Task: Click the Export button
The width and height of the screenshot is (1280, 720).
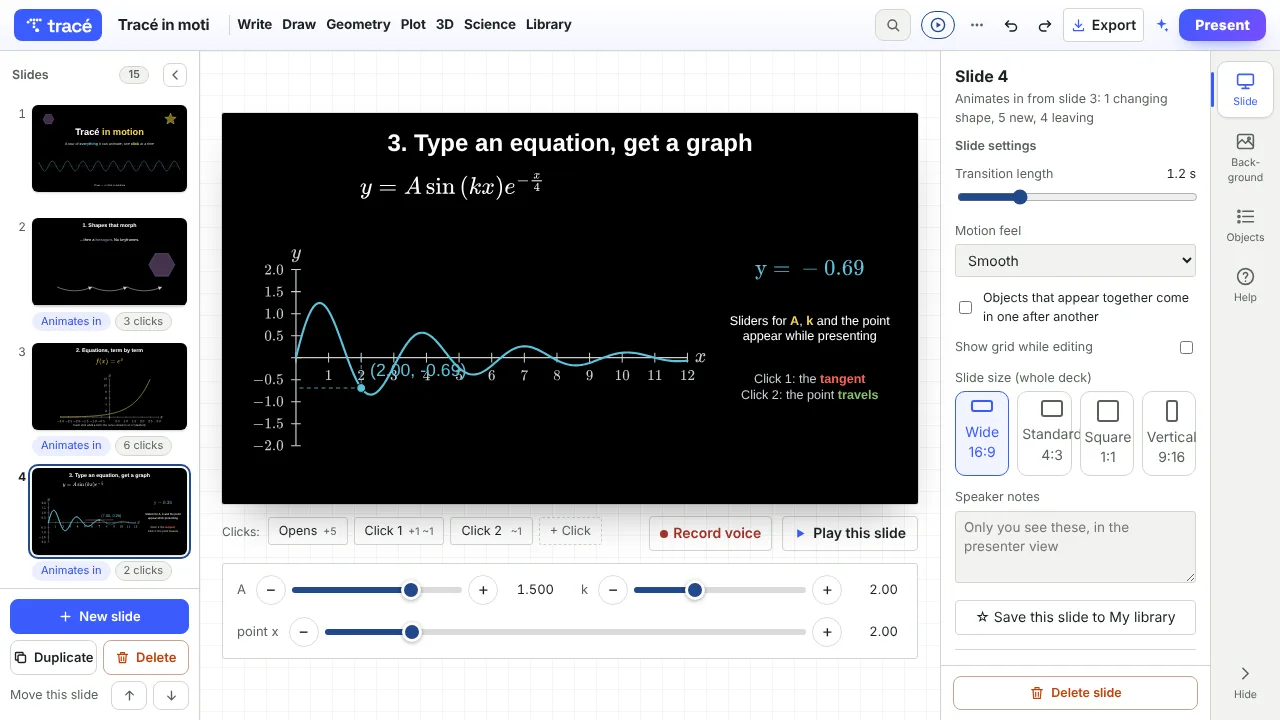Action: point(1103,25)
